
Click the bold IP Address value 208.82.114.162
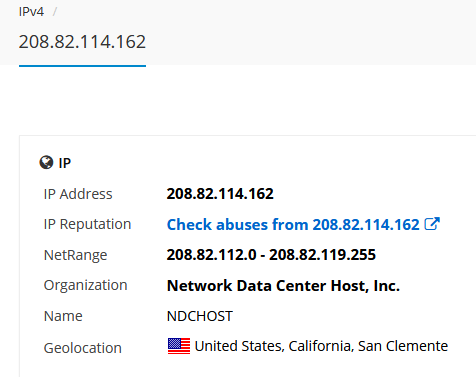point(220,194)
